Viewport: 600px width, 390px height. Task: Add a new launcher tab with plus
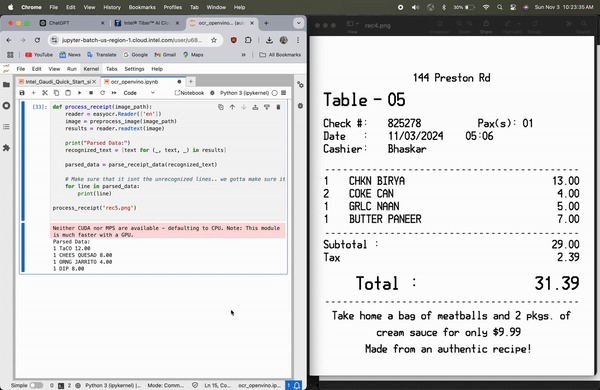[x=191, y=82]
